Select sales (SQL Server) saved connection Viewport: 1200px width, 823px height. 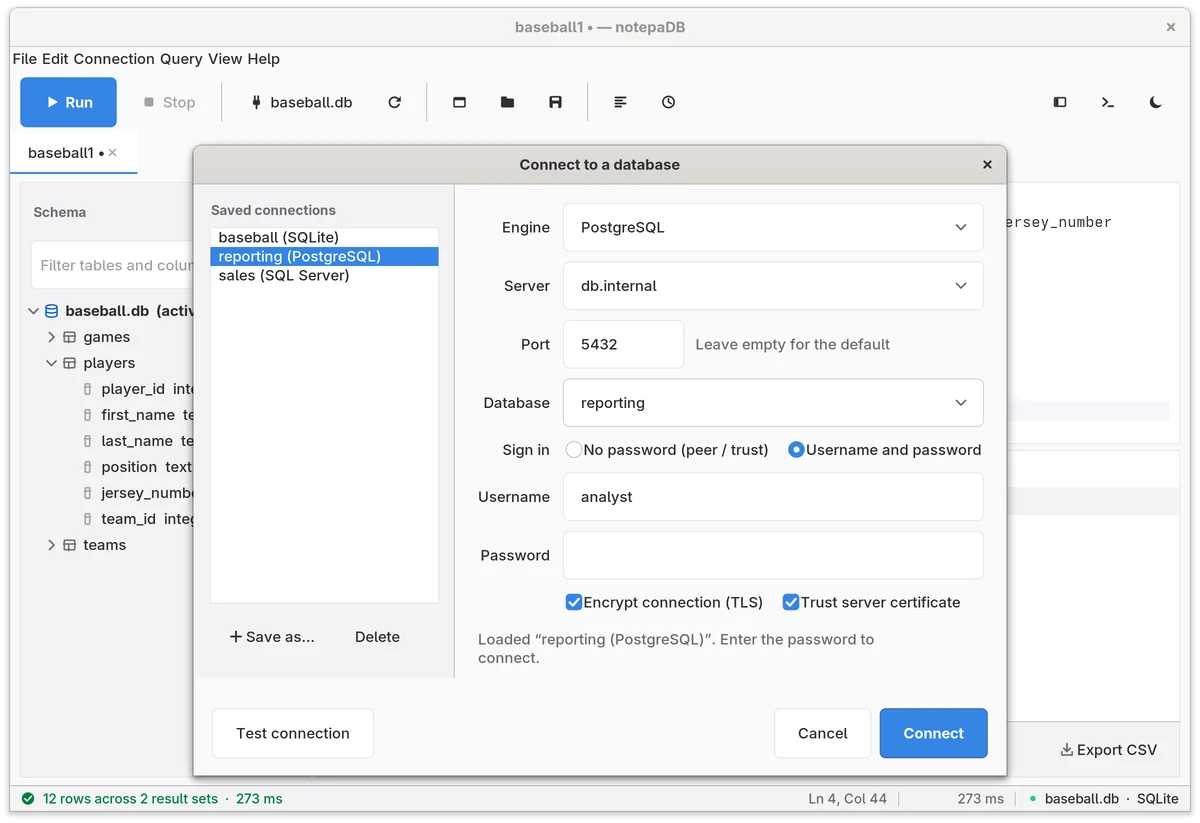pos(325,275)
